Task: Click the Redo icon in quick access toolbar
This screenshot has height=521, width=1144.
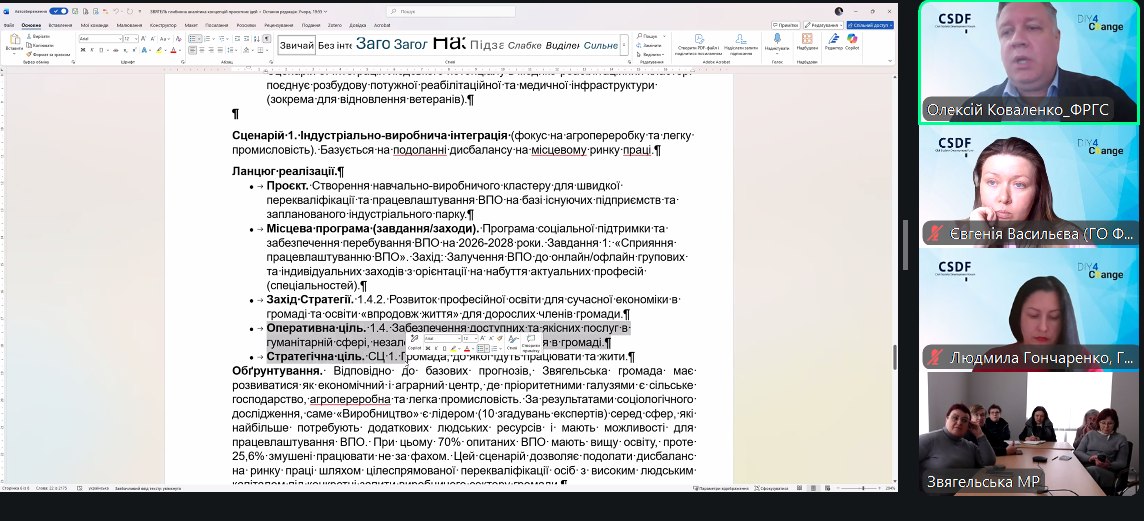Action: pyautogui.click(x=130, y=12)
